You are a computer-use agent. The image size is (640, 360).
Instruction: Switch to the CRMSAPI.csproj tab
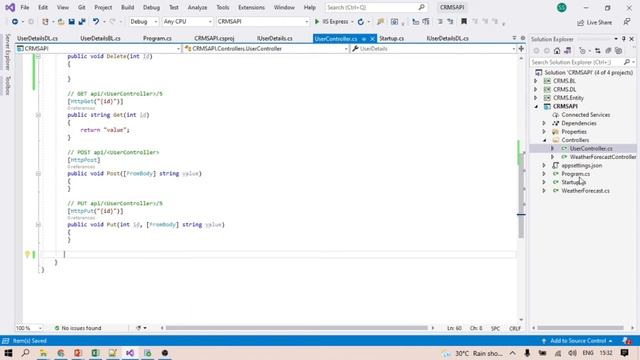pyautogui.click(x=214, y=38)
